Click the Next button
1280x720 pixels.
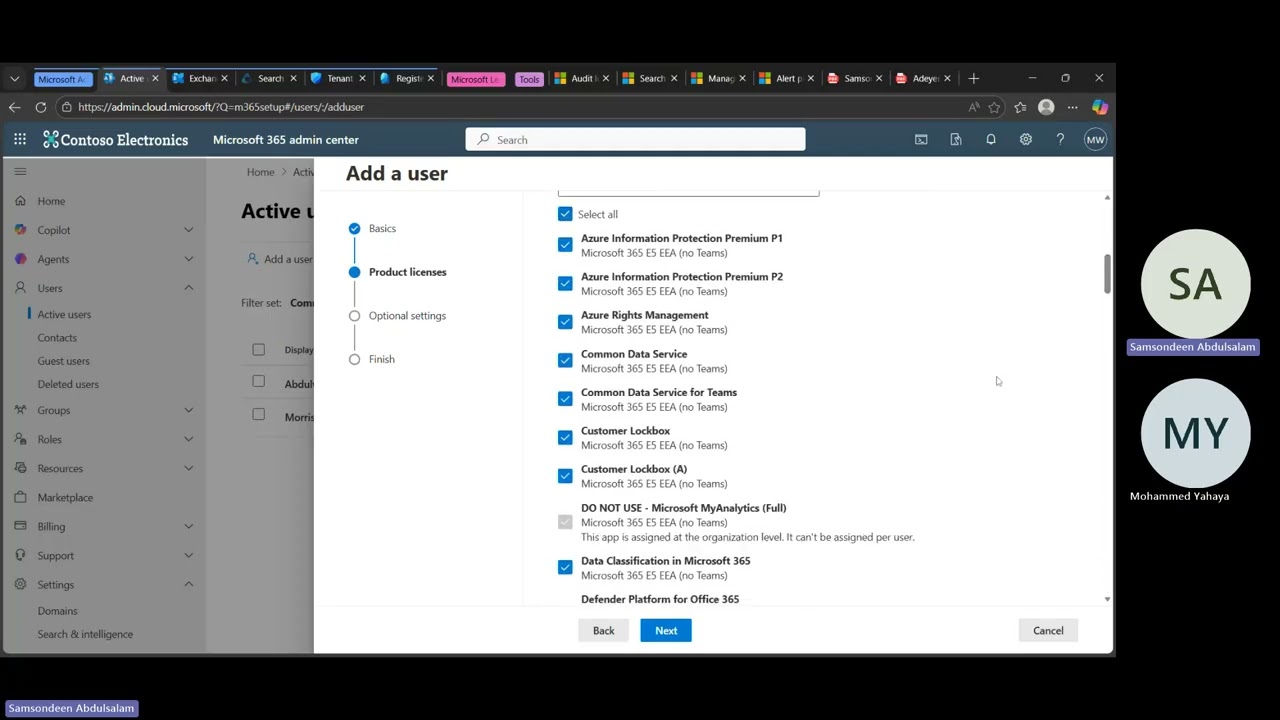tap(666, 630)
